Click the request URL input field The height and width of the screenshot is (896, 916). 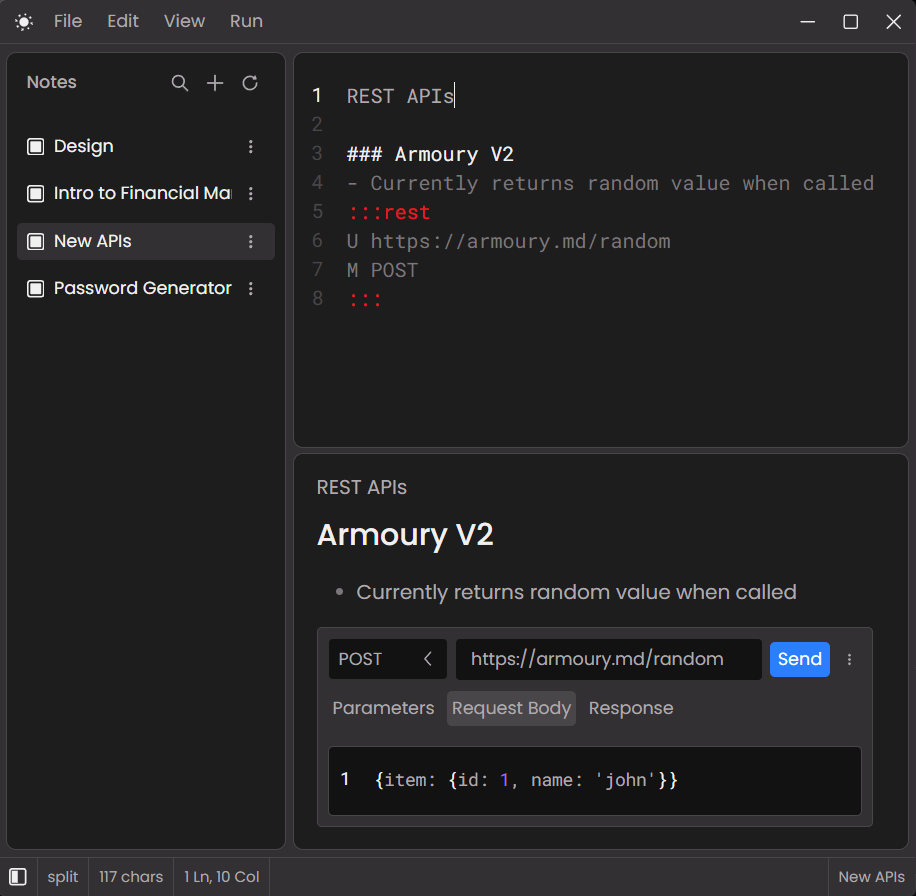pyautogui.click(x=608, y=659)
